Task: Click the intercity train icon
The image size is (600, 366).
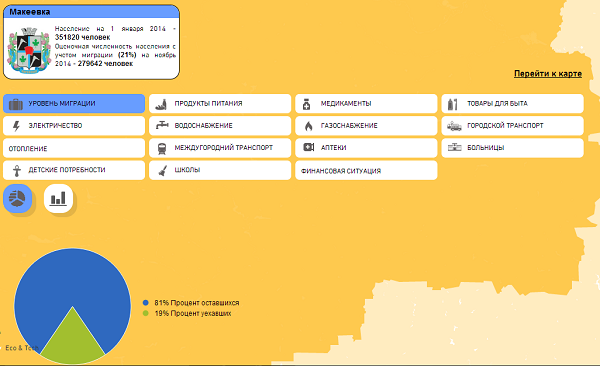Action: pos(162,148)
